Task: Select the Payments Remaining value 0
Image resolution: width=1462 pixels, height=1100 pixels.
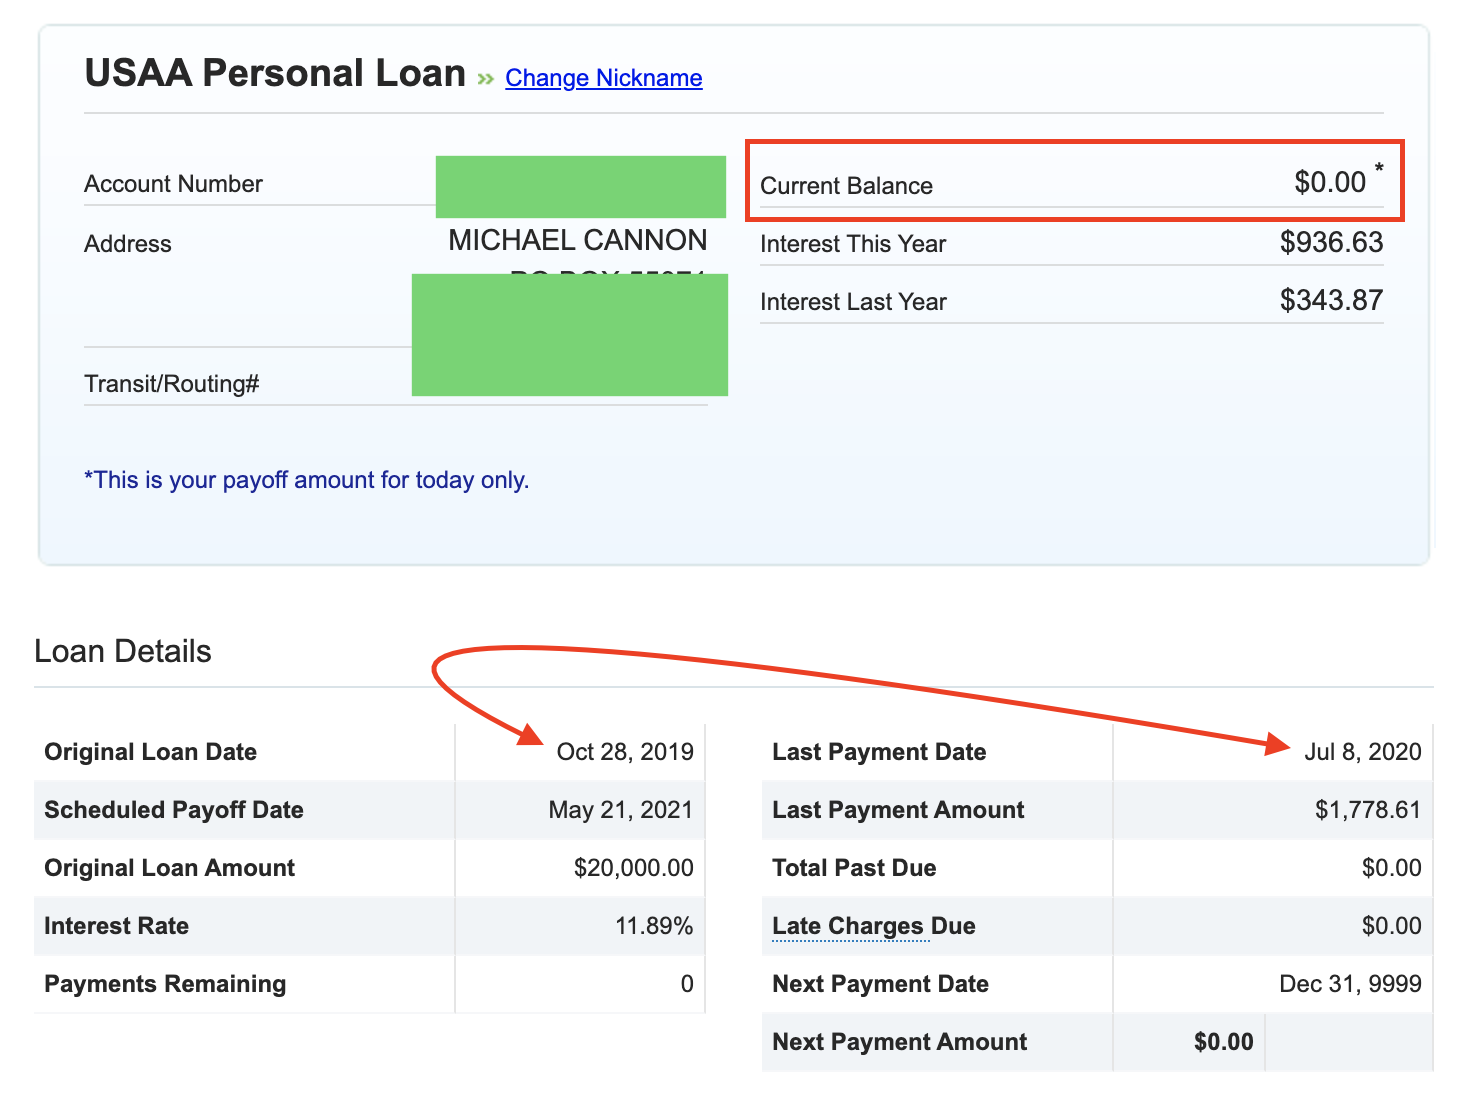Action: (687, 984)
